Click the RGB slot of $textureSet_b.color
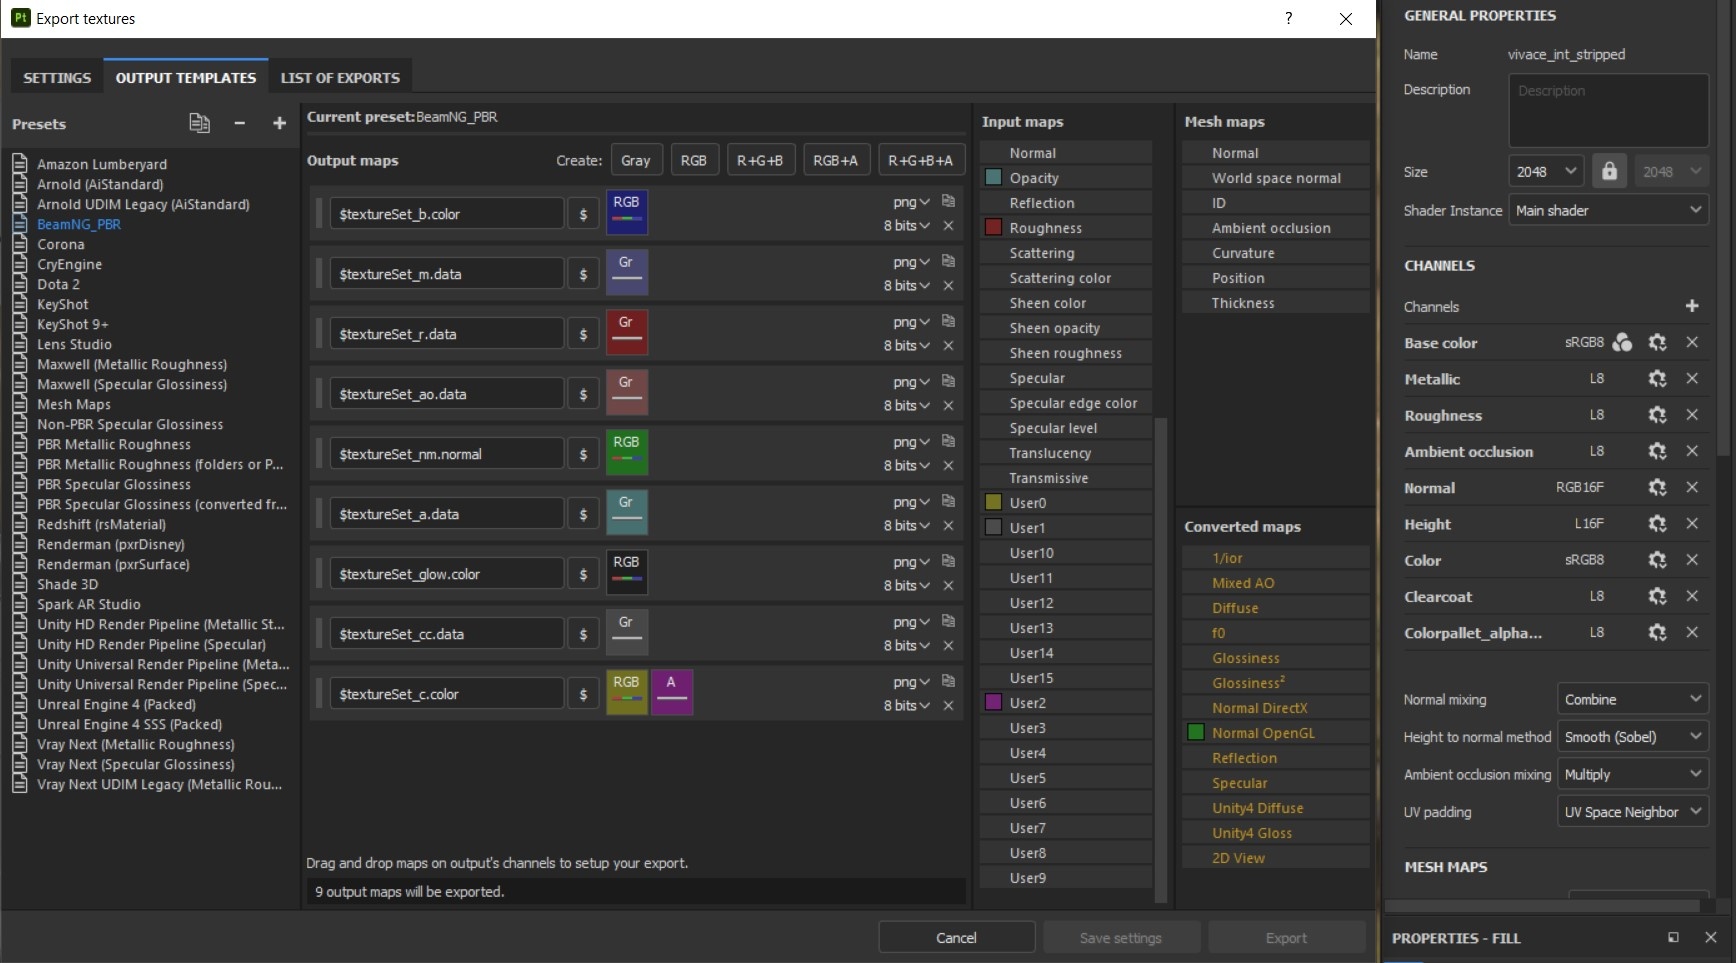 pyautogui.click(x=627, y=213)
